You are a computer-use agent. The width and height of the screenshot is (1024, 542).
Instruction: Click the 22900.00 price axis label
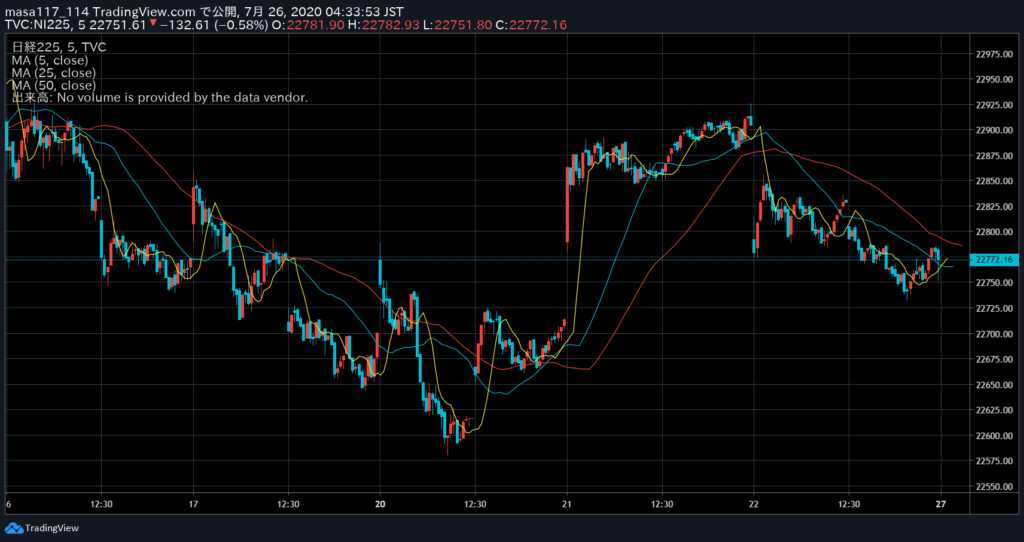994,131
